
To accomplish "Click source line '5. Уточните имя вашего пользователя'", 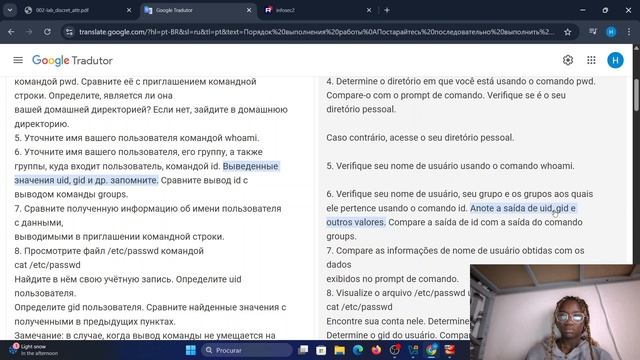I will (x=137, y=138).
